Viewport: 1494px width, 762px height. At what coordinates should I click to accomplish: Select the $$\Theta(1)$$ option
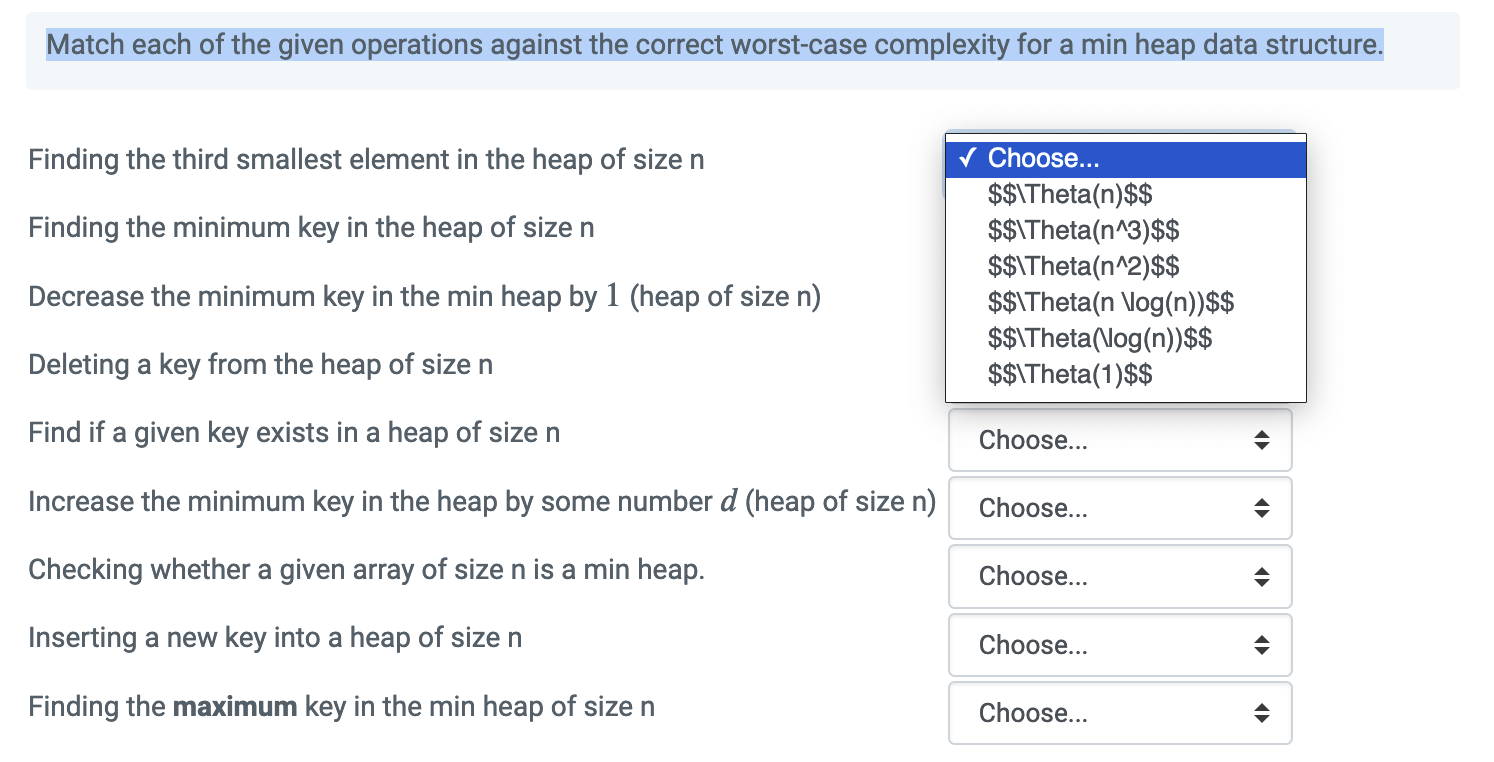tap(1069, 374)
